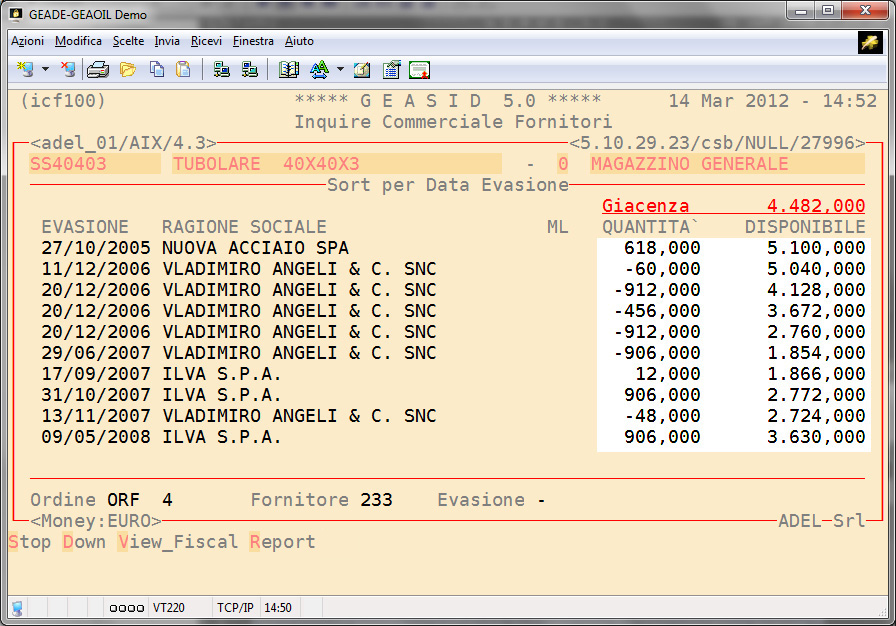Click the open book toolbar icon

289,69
